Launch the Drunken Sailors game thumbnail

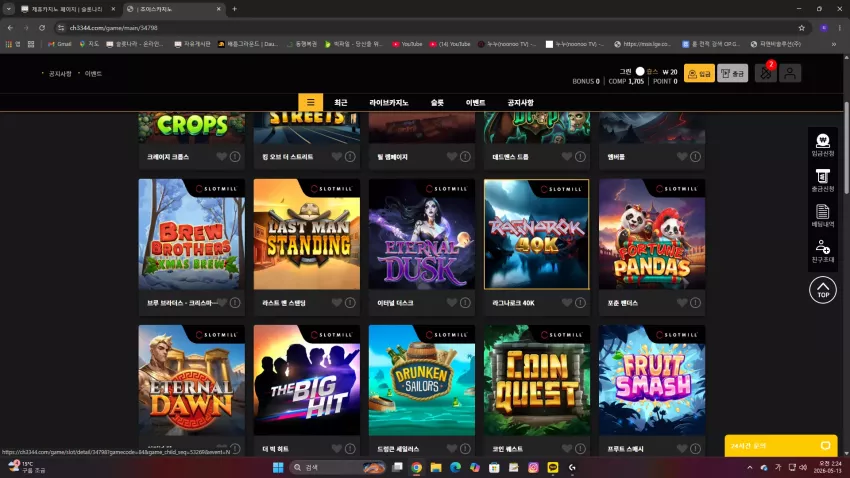[421, 380]
